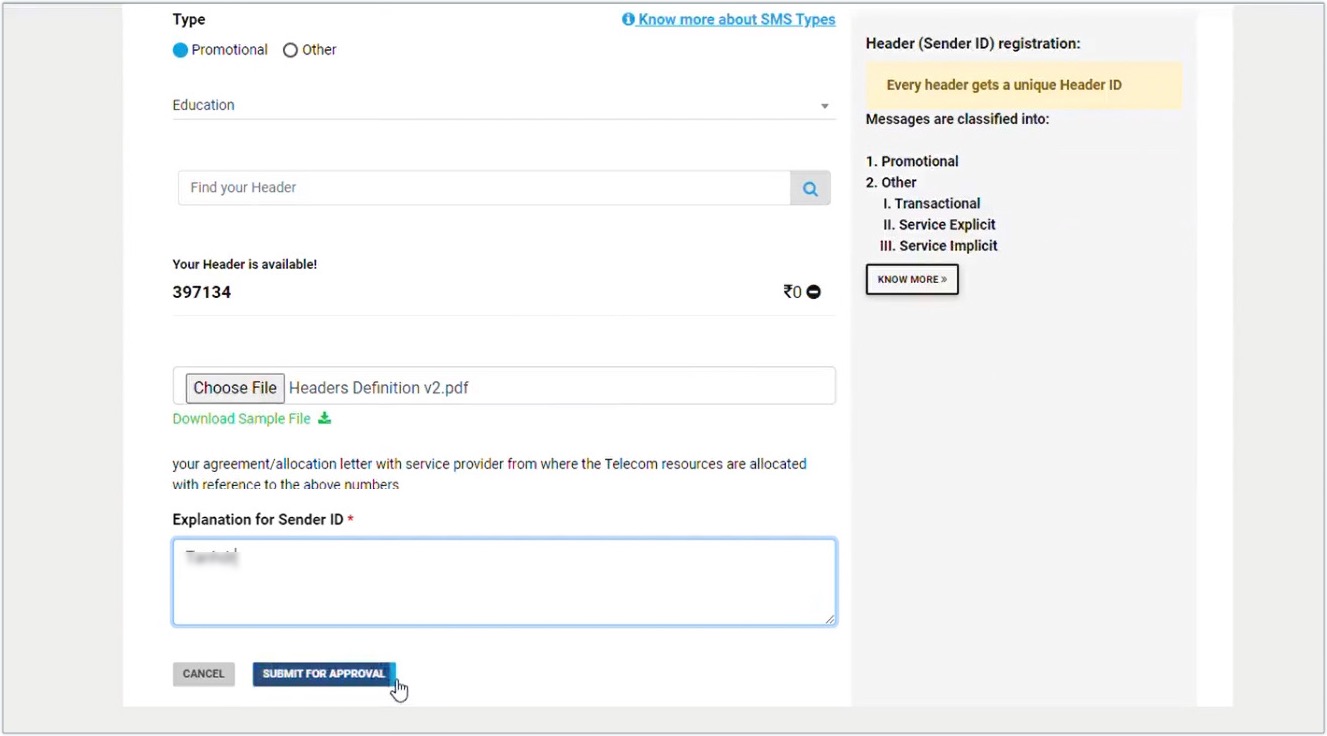Click the Submit For Approval button
Image resolution: width=1327 pixels, height=736 pixels.
point(323,673)
